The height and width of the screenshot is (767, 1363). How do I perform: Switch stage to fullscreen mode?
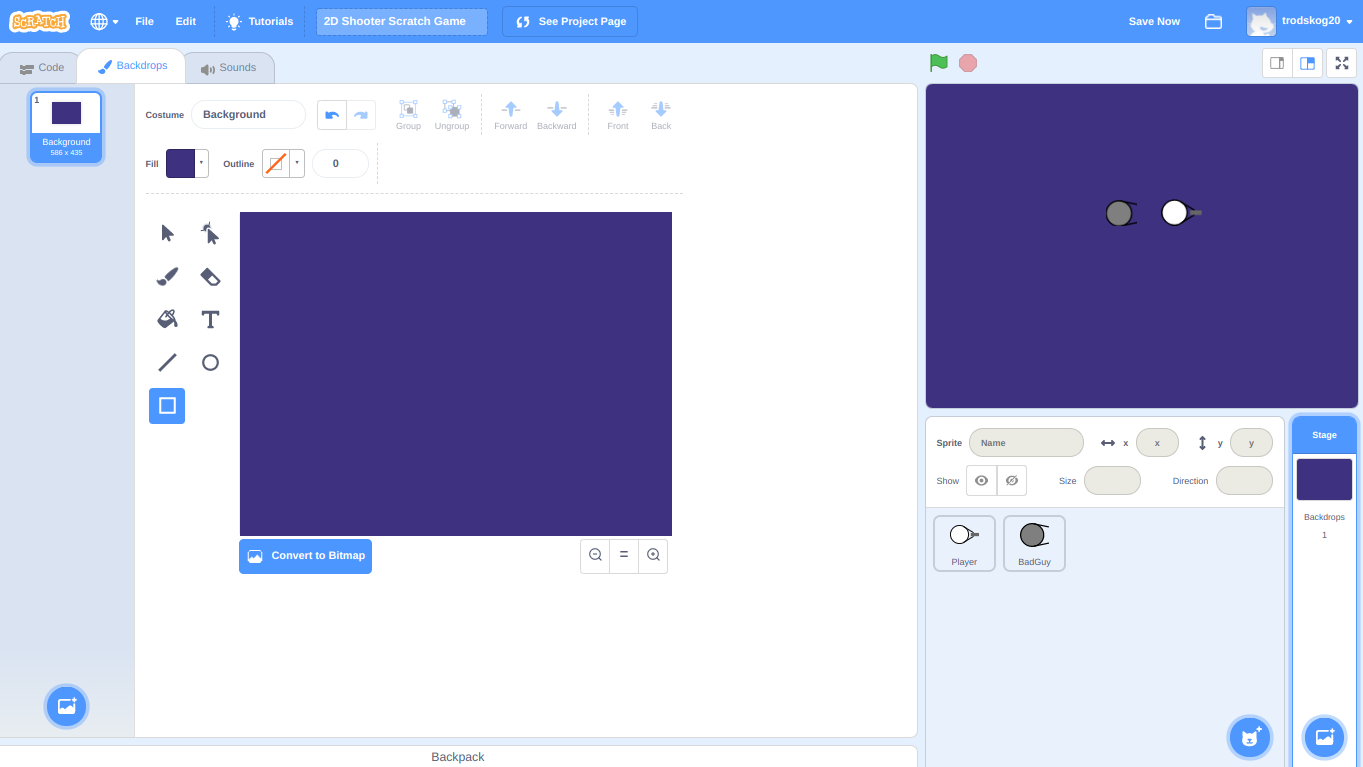[x=1341, y=62]
